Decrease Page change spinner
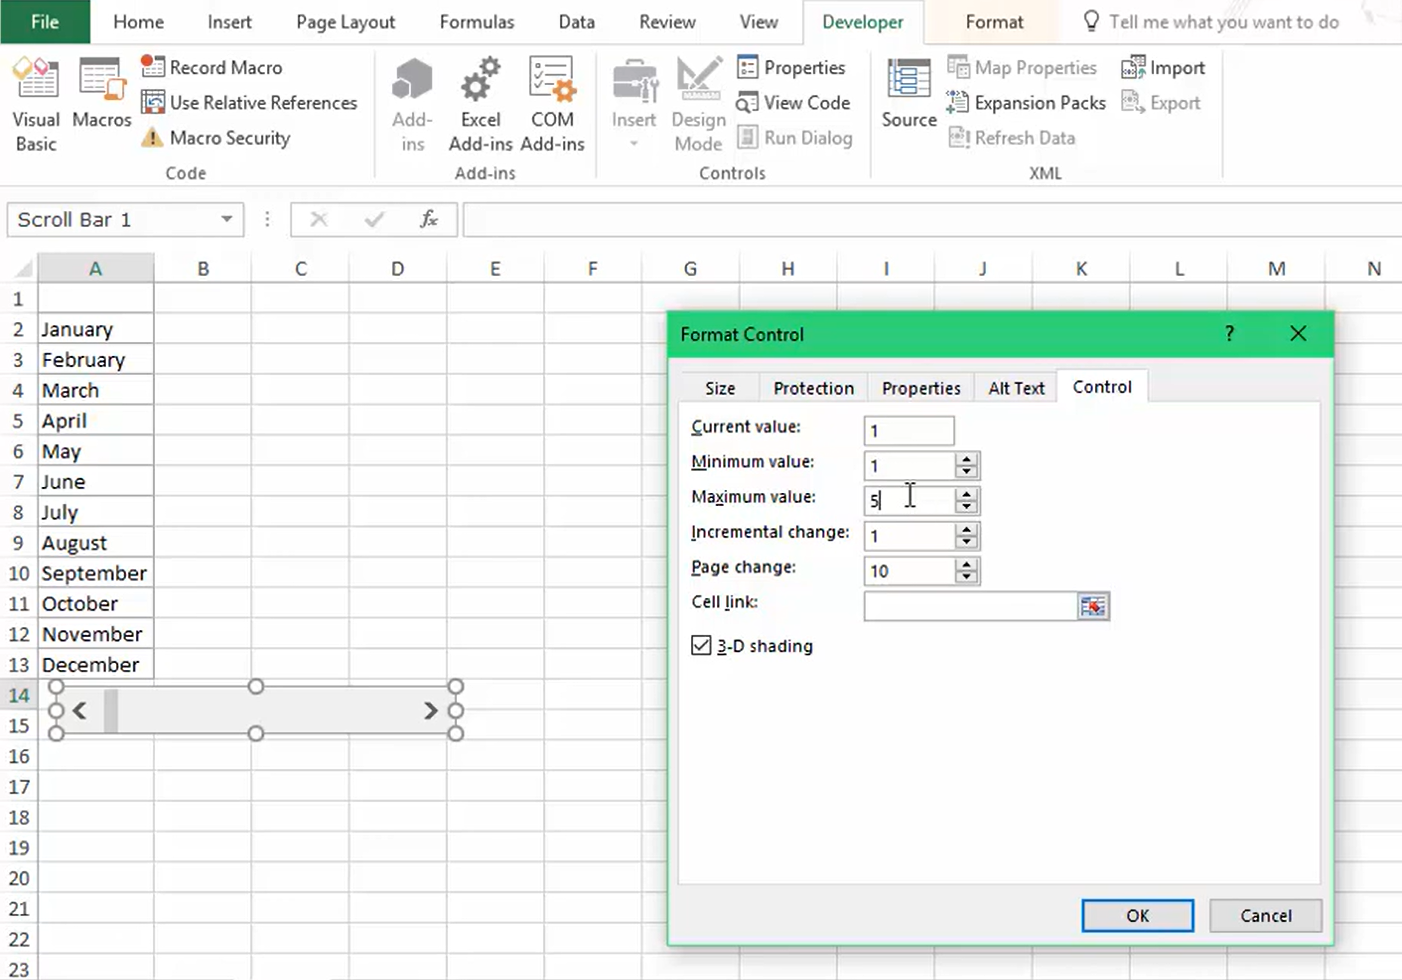 (966, 578)
